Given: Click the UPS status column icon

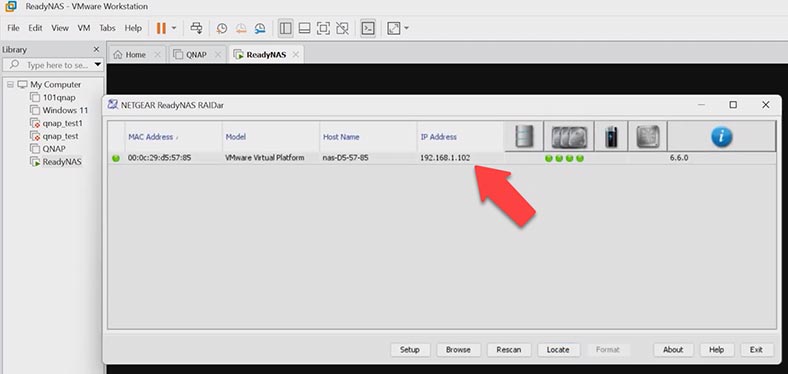Looking at the screenshot, I should pyautogui.click(x=611, y=136).
